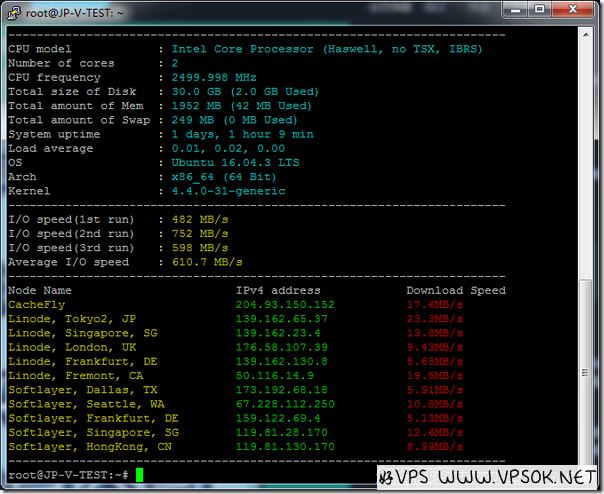Click the Download Speed column header
Viewport: 604px width, 494px height.
(455, 290)
